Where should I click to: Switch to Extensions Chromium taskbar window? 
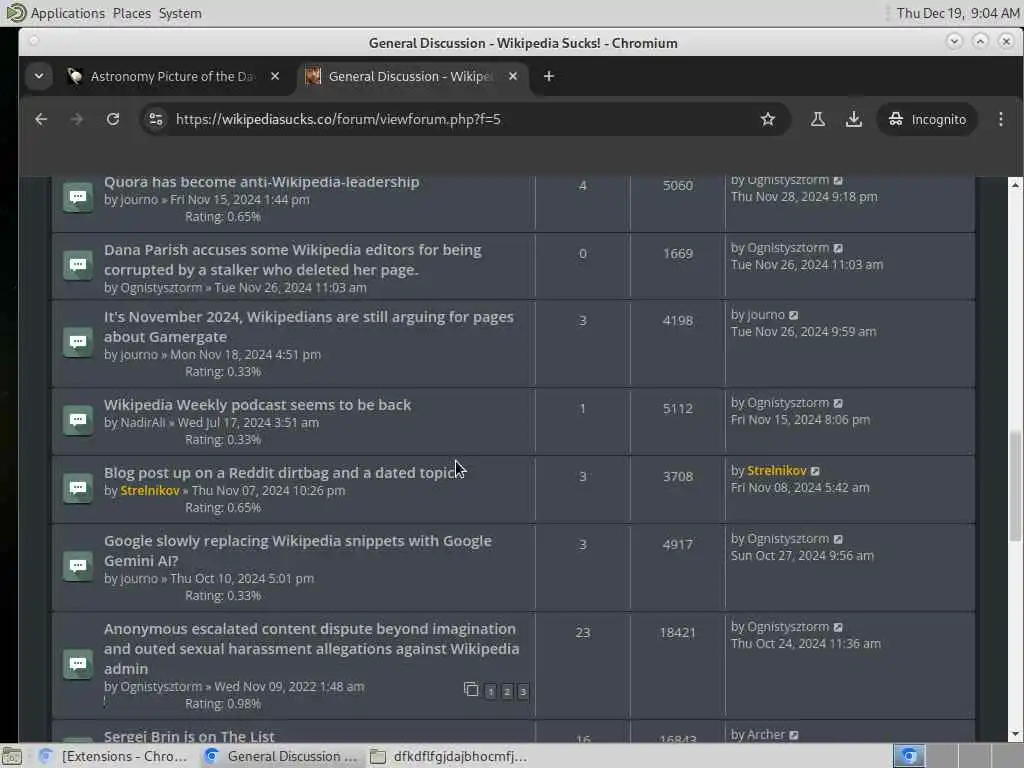(114, 756)
